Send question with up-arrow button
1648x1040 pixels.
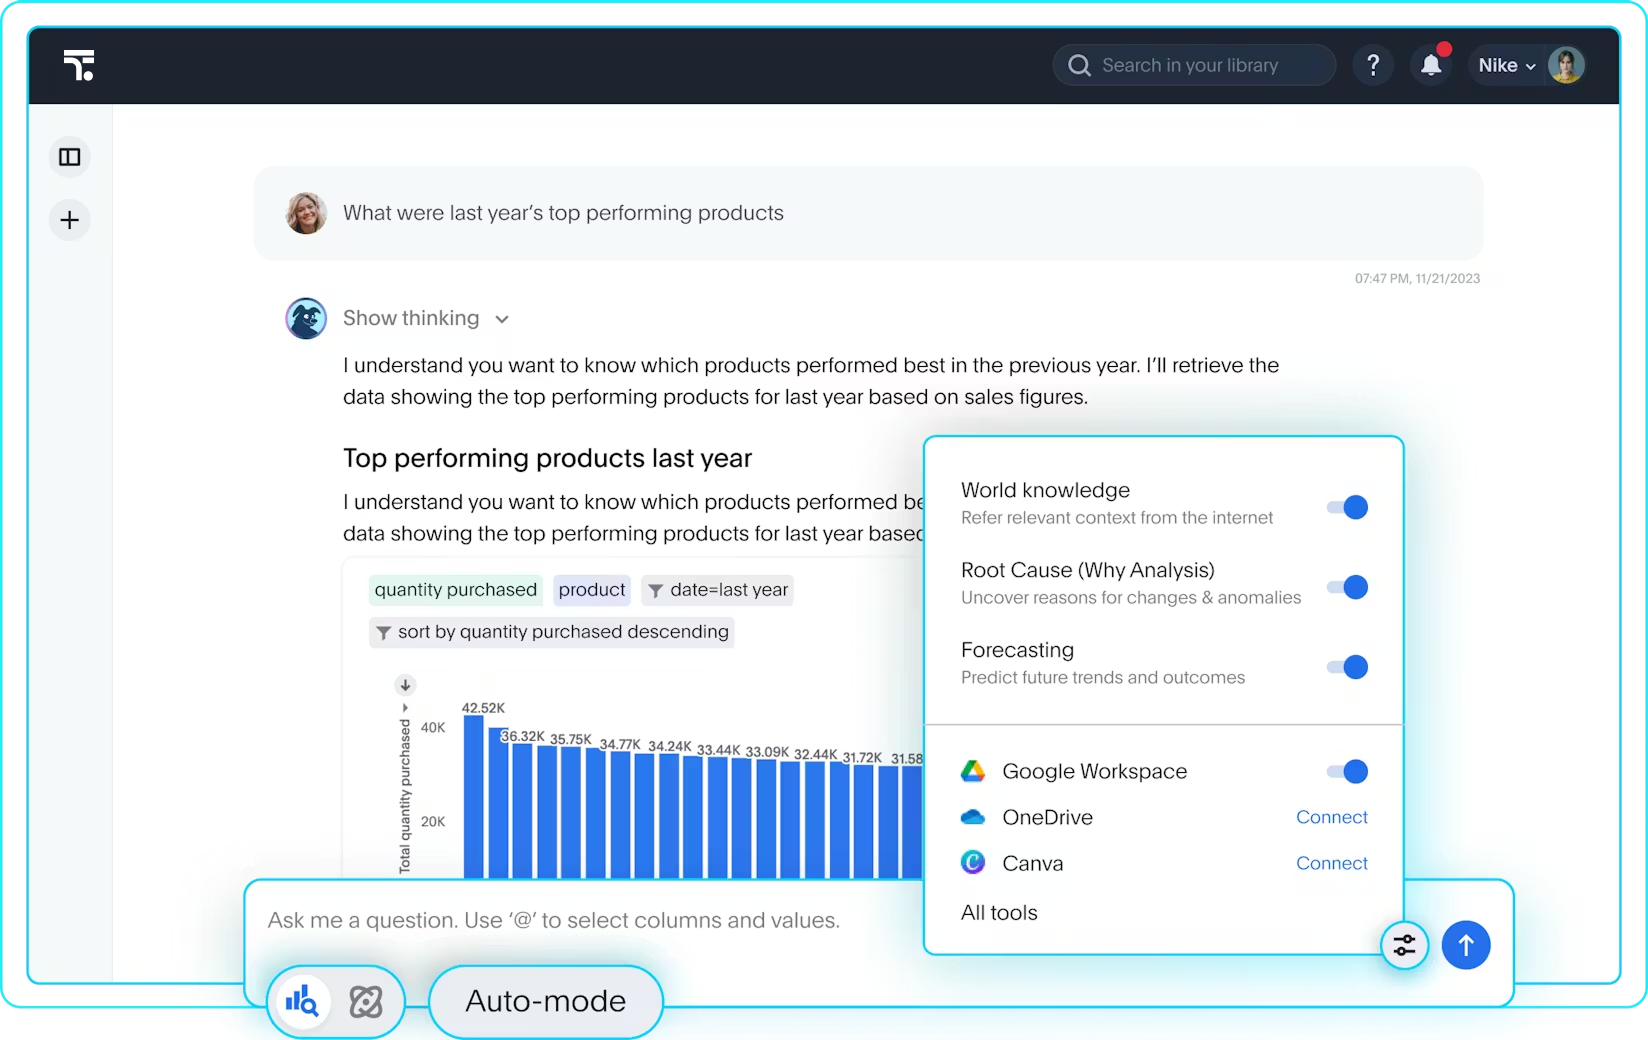pyautogui.click(x=1466, y=945)
